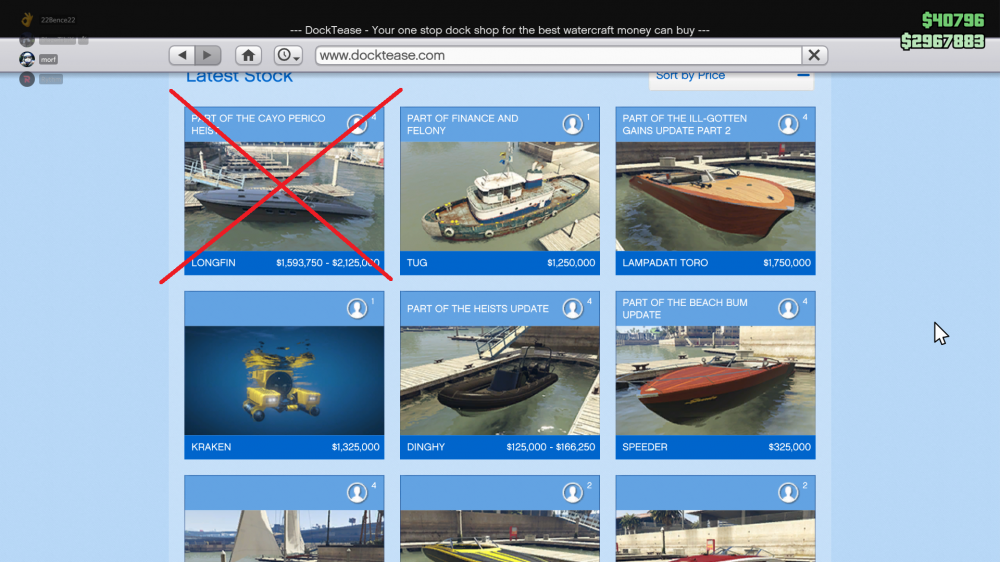Click 'Part of Finance and Felony' header

pyautogui.click(x=463, y=124)
